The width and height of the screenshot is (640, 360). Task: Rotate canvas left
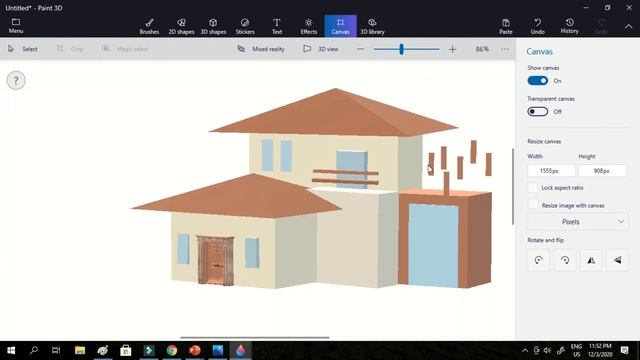click(x=539, y=260)
